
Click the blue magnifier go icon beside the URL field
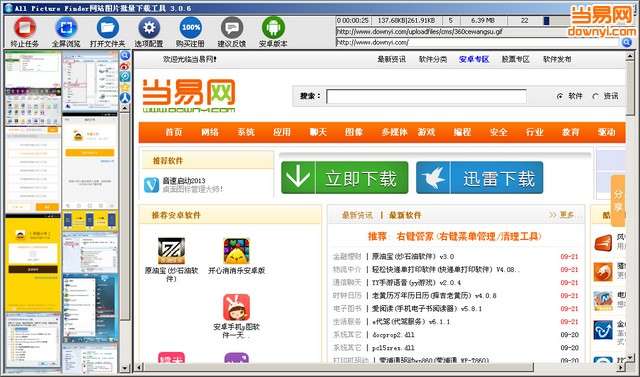pyautogui.click(x=627, y=42)
